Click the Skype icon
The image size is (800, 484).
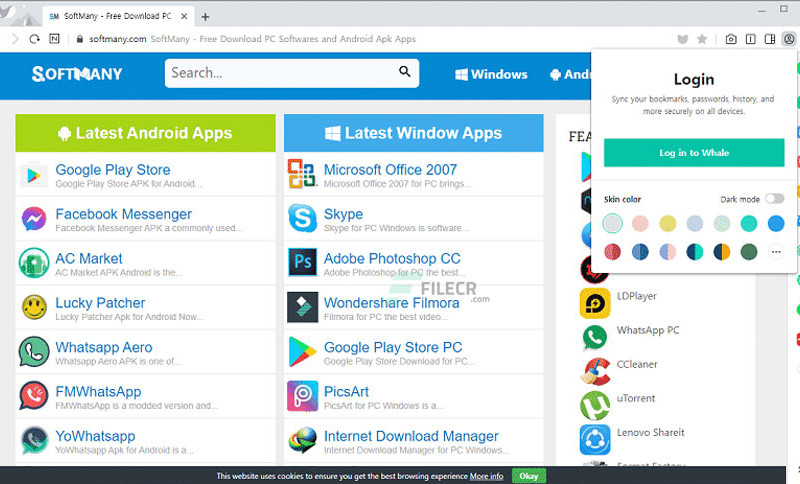[302, 218]
